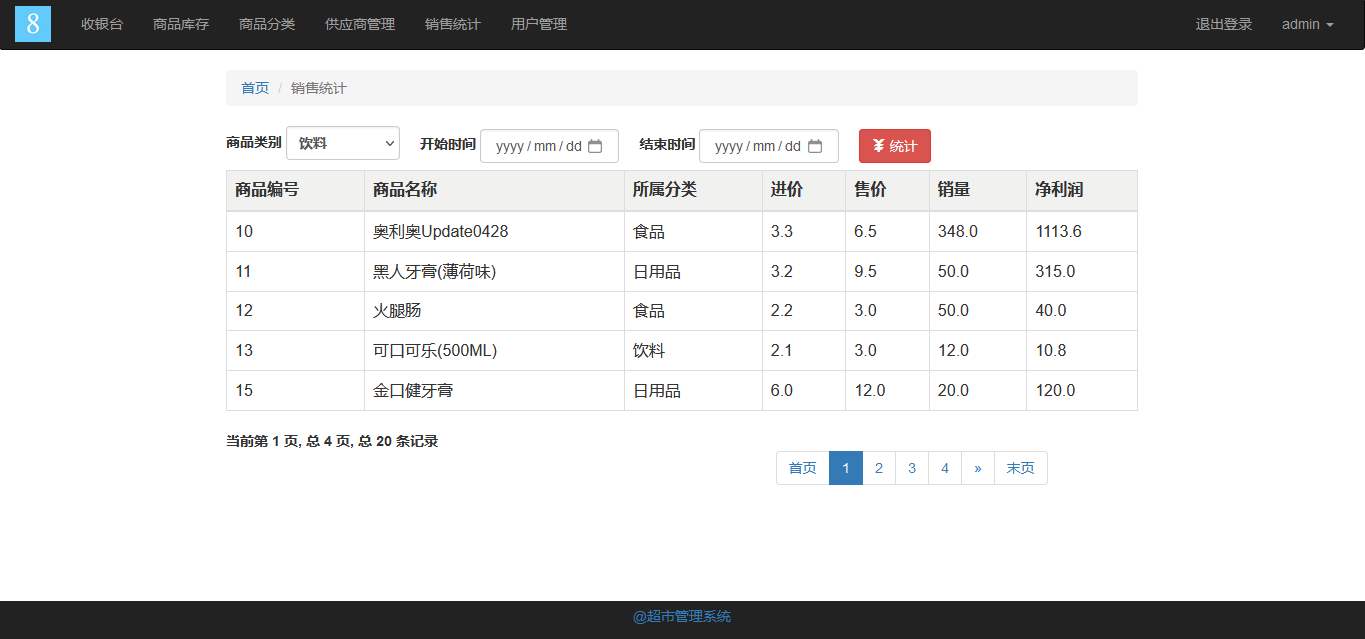Click the 商品编号 column header
1365x639 pixels.
295,190
